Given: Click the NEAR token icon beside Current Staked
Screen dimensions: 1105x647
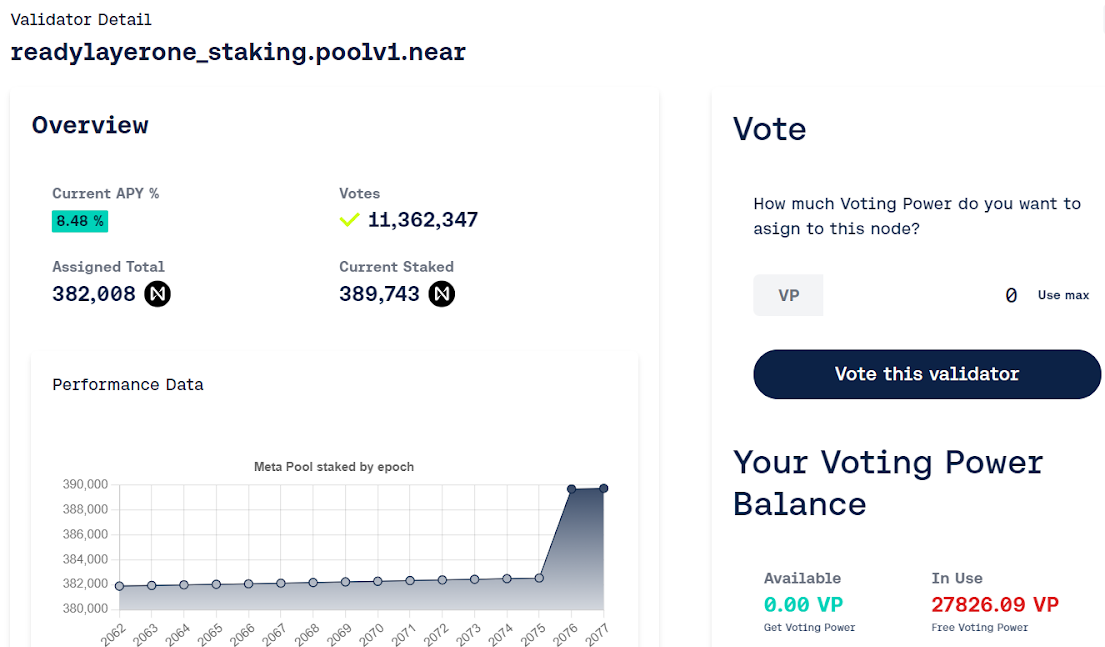Looking at the screenshot, I should pos(441,294).
